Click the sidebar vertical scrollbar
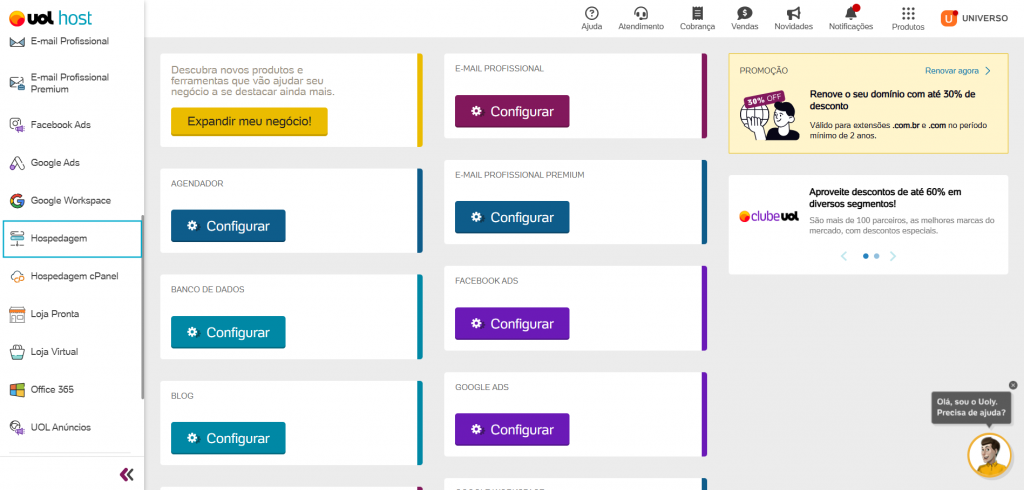The image size is (1024, 490). 142,307
